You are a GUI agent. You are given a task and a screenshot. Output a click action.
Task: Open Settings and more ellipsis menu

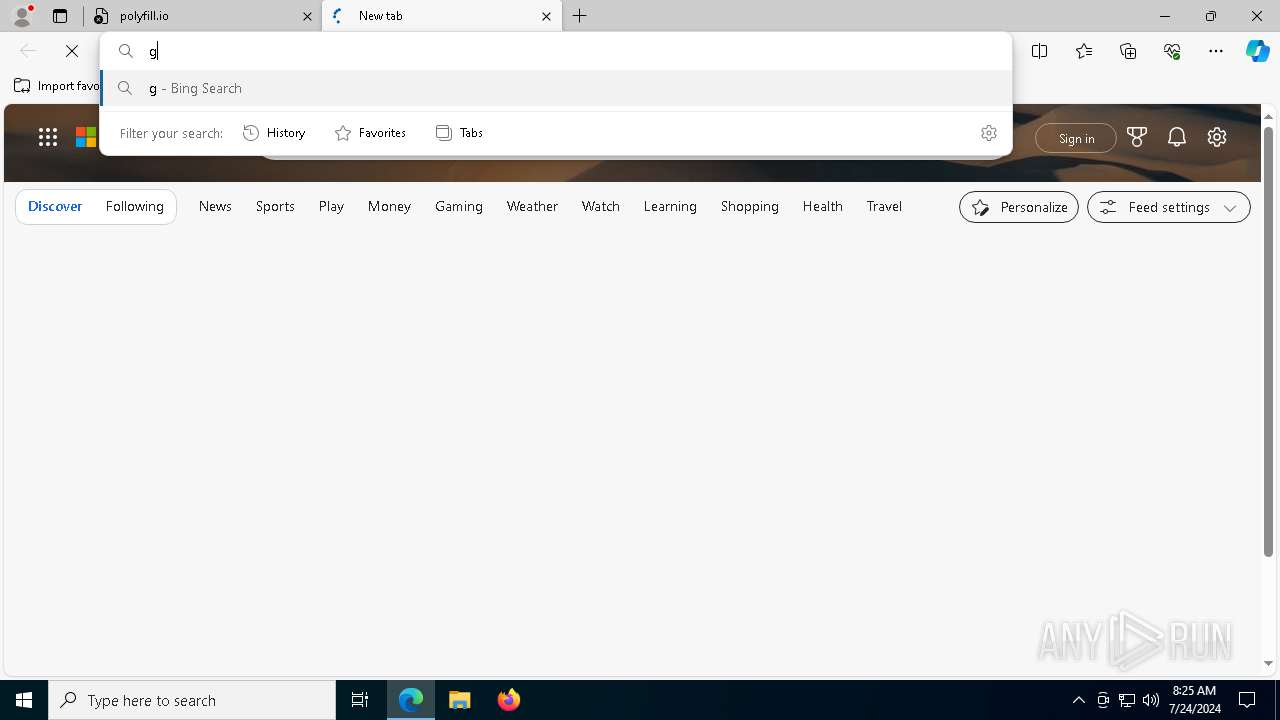pyautogui.click(x=1216, y=51)
